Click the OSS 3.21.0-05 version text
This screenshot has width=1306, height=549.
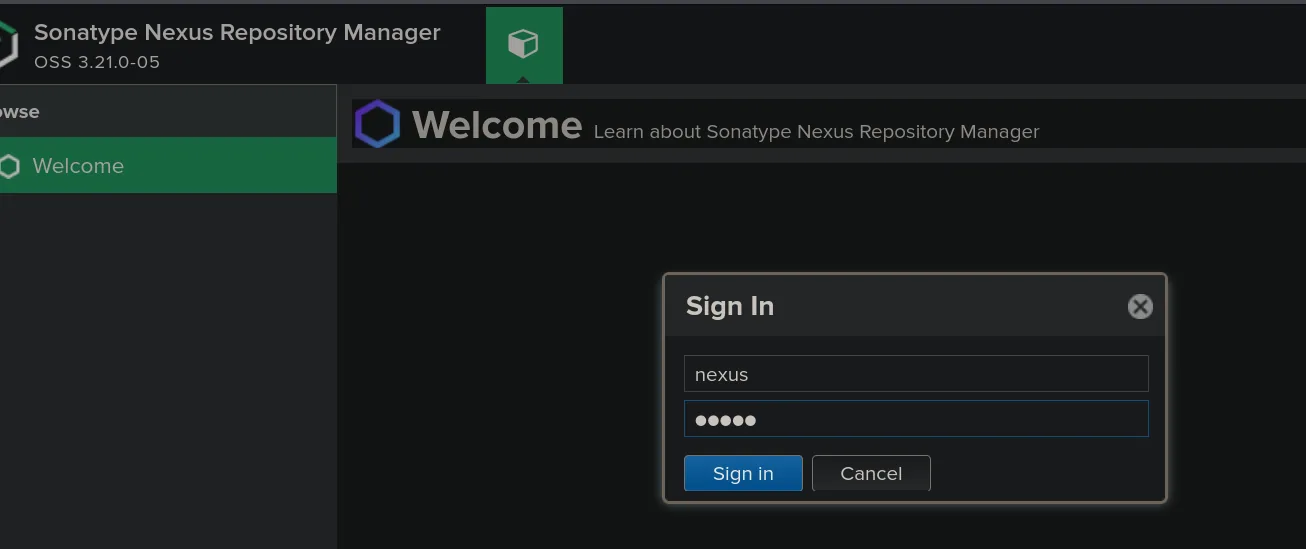click(x=97, y=62)
